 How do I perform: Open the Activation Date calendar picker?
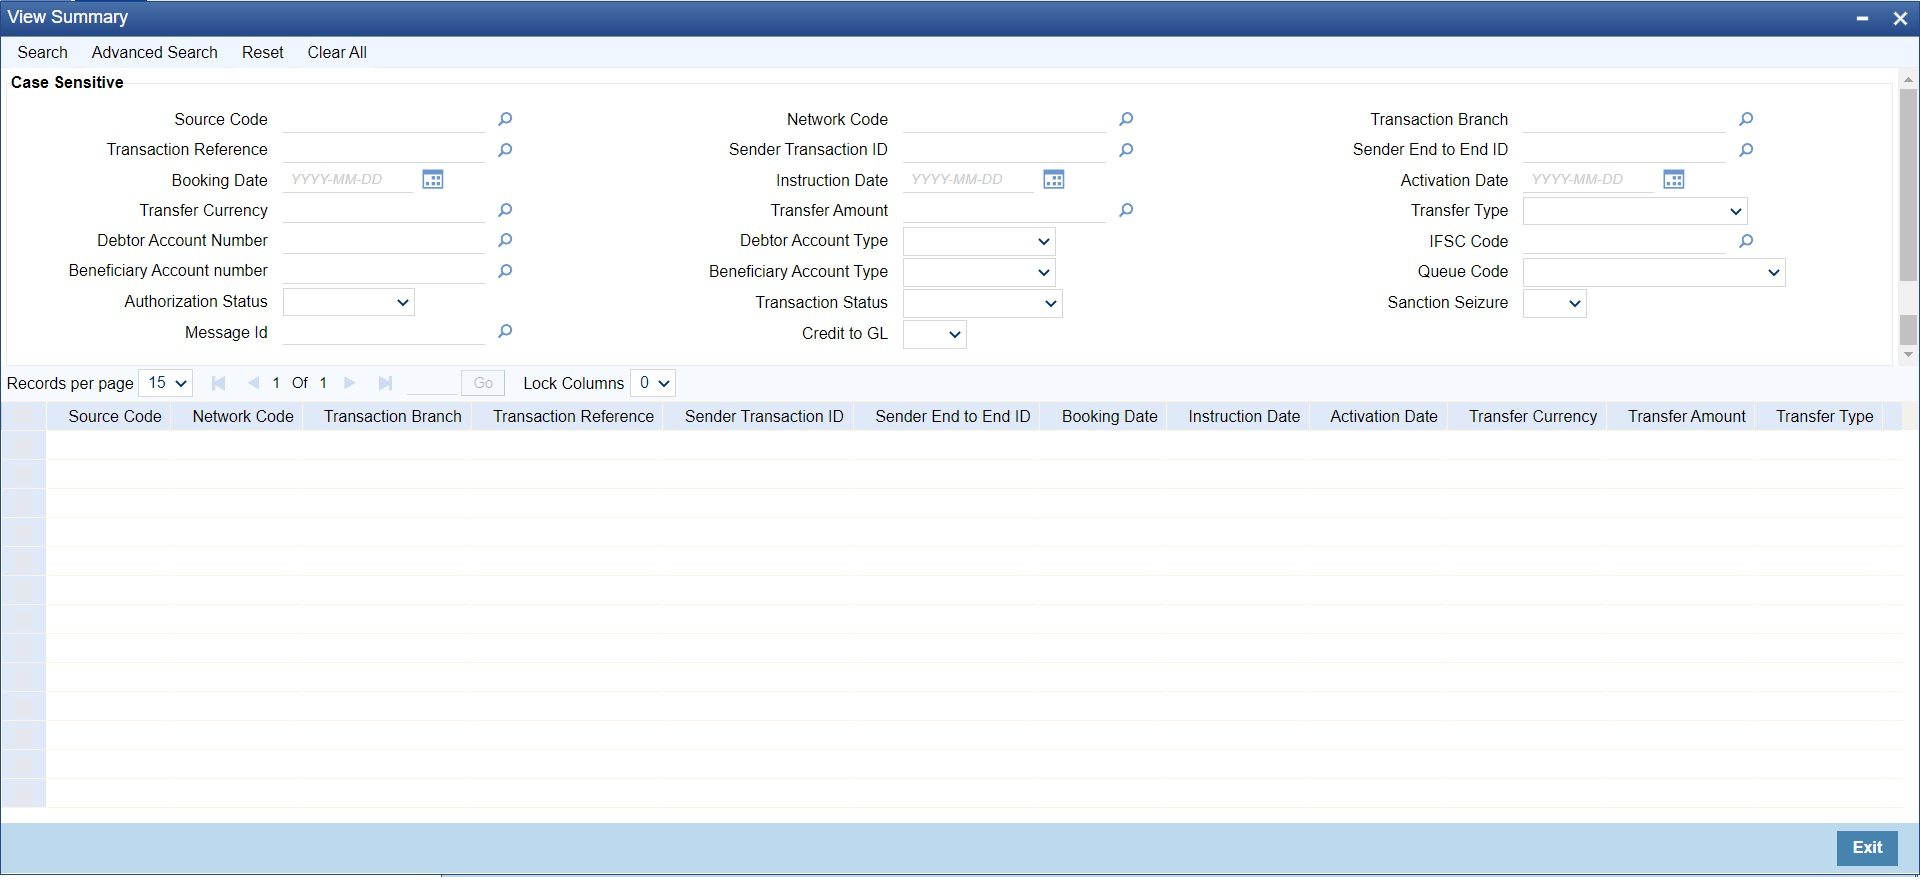click(1674, 180)
